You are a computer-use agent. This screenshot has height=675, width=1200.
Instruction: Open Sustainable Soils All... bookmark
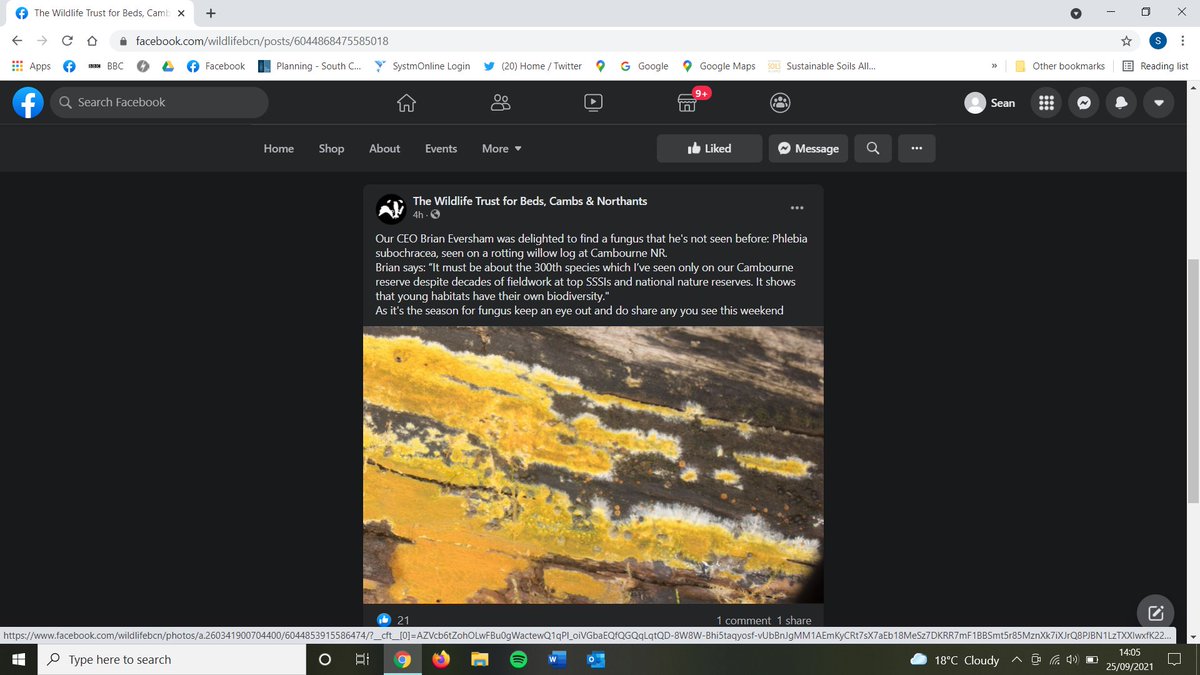(x=822, y=66)
